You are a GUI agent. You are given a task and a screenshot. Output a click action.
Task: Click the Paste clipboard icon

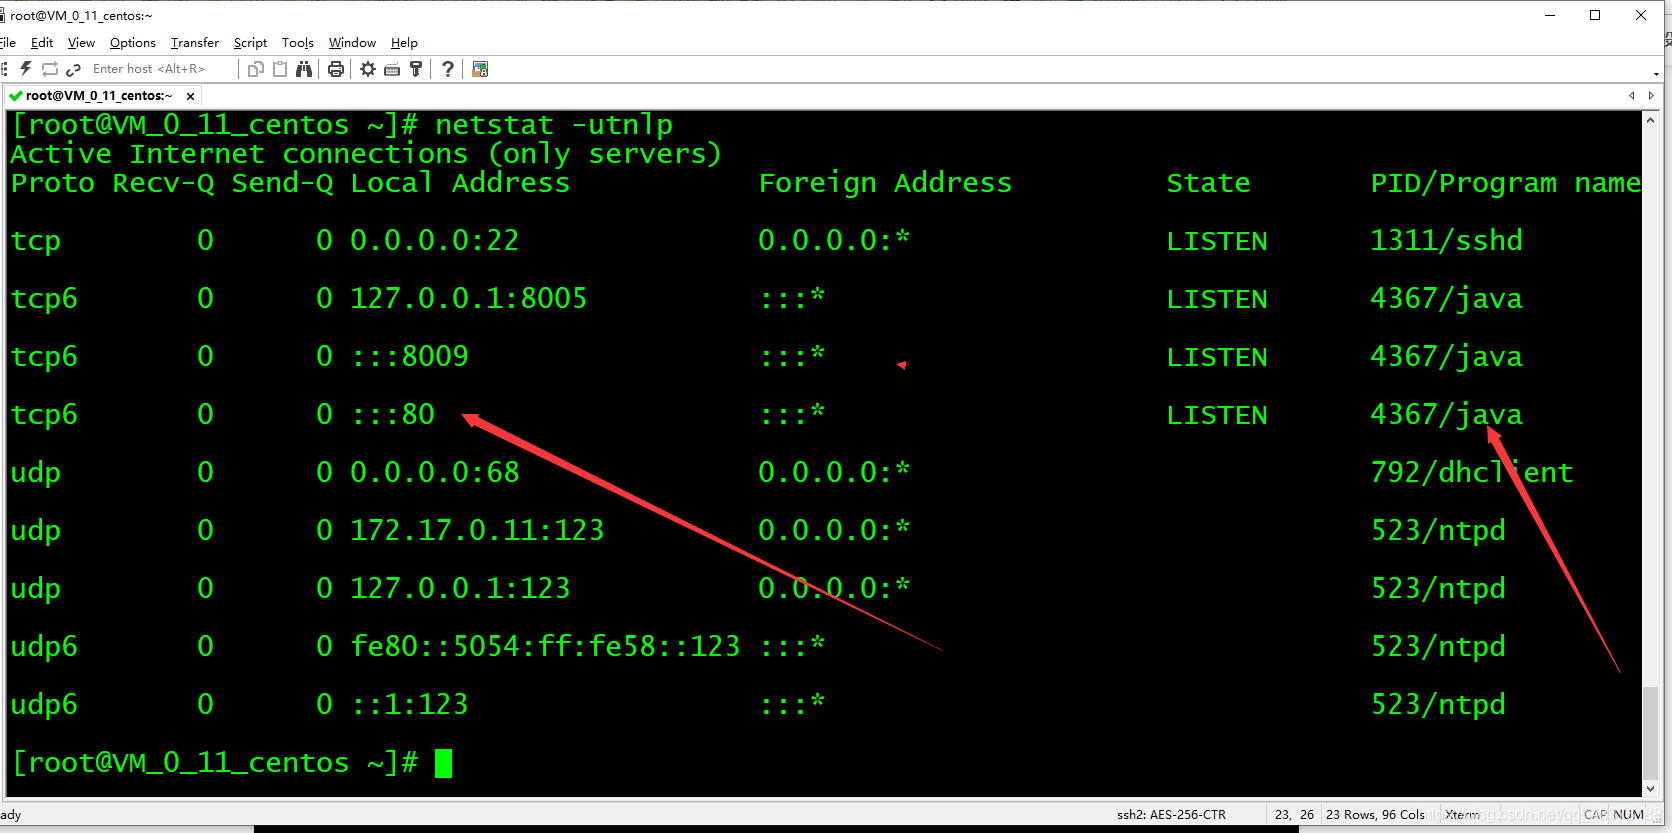click(280, 69)
